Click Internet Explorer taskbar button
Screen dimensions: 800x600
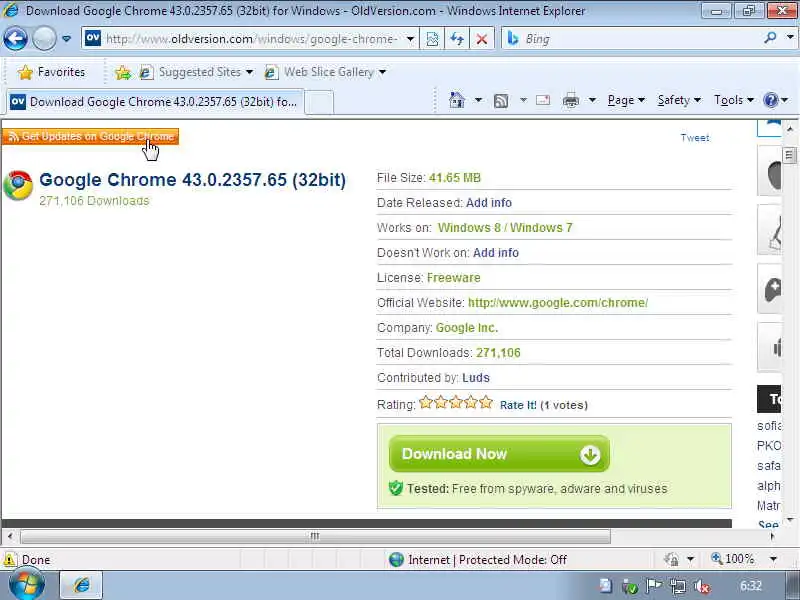click(82, 585)
